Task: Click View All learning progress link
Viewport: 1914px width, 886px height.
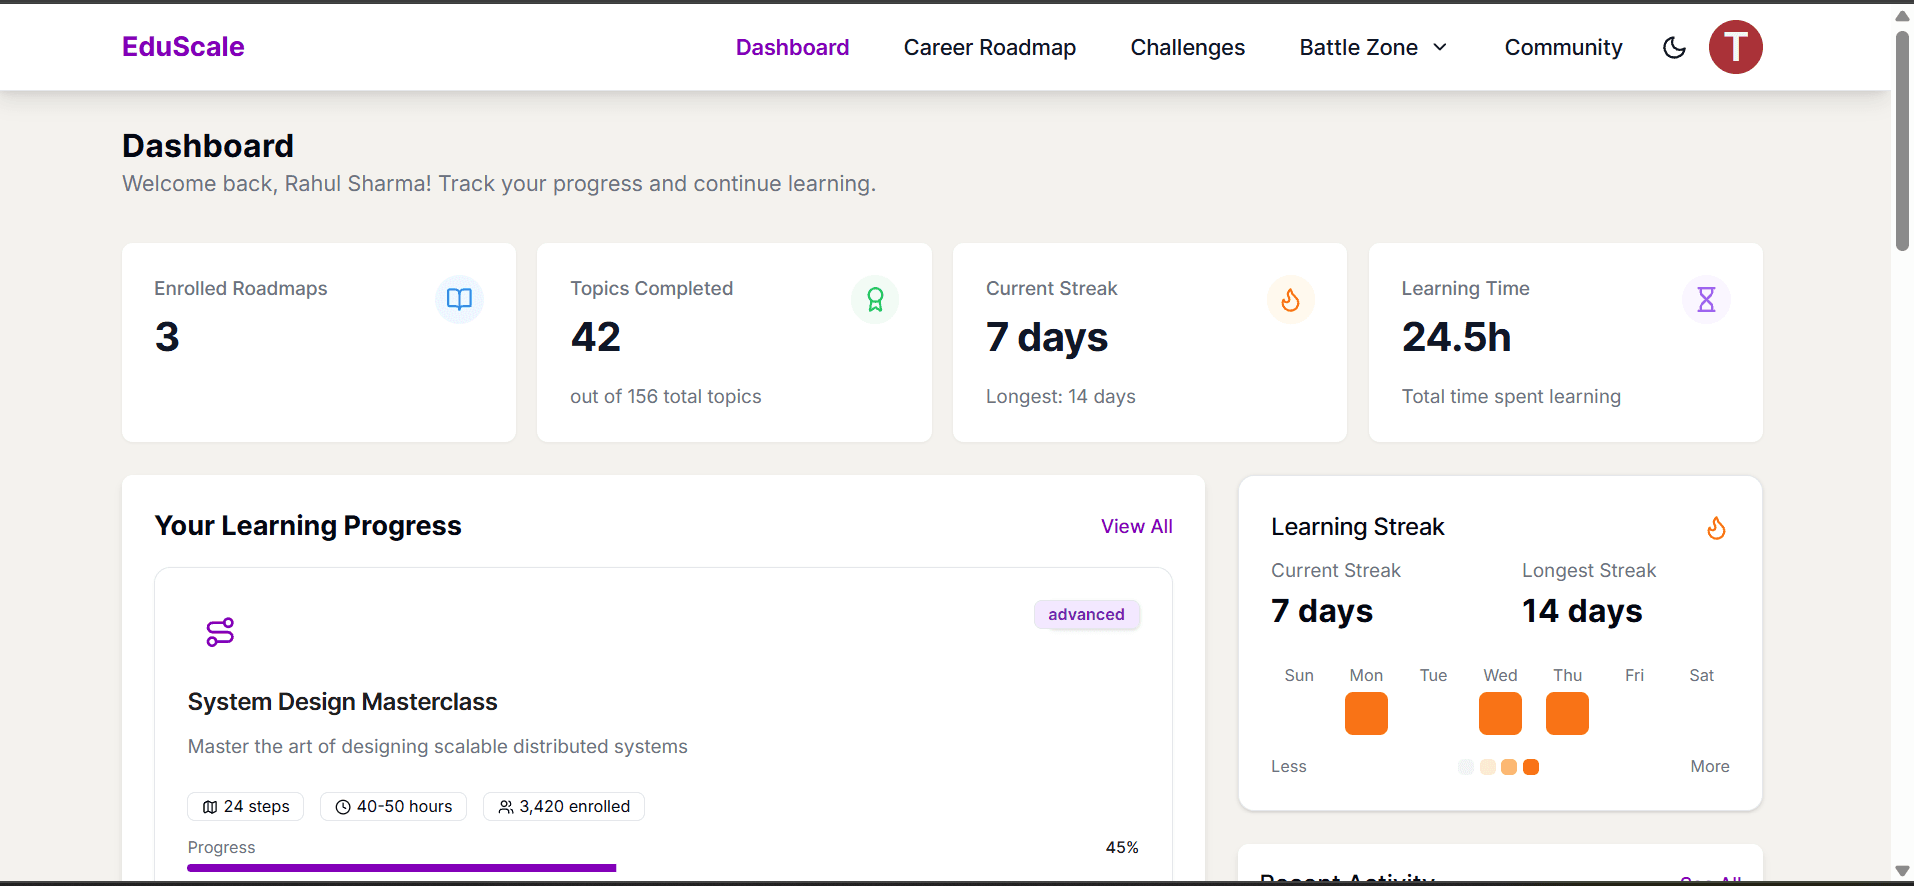Action: (1137, 526)
